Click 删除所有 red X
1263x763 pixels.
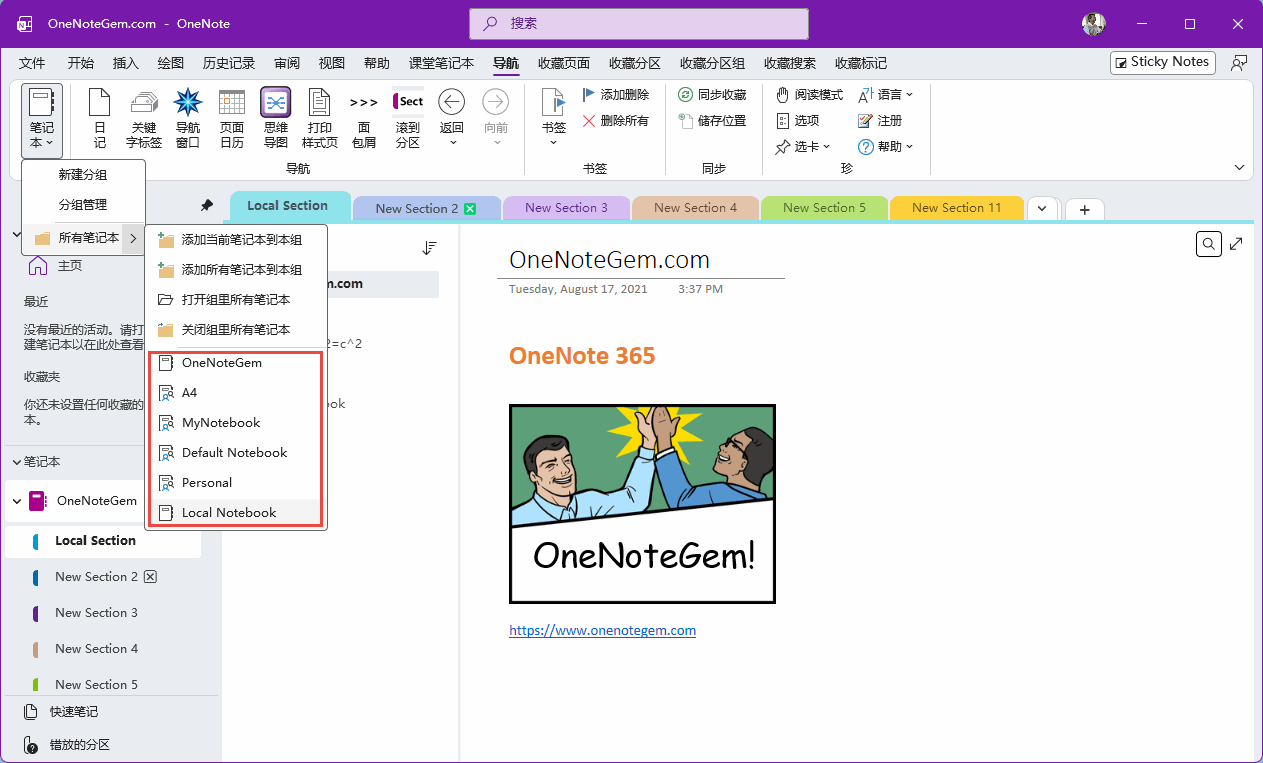615,121
